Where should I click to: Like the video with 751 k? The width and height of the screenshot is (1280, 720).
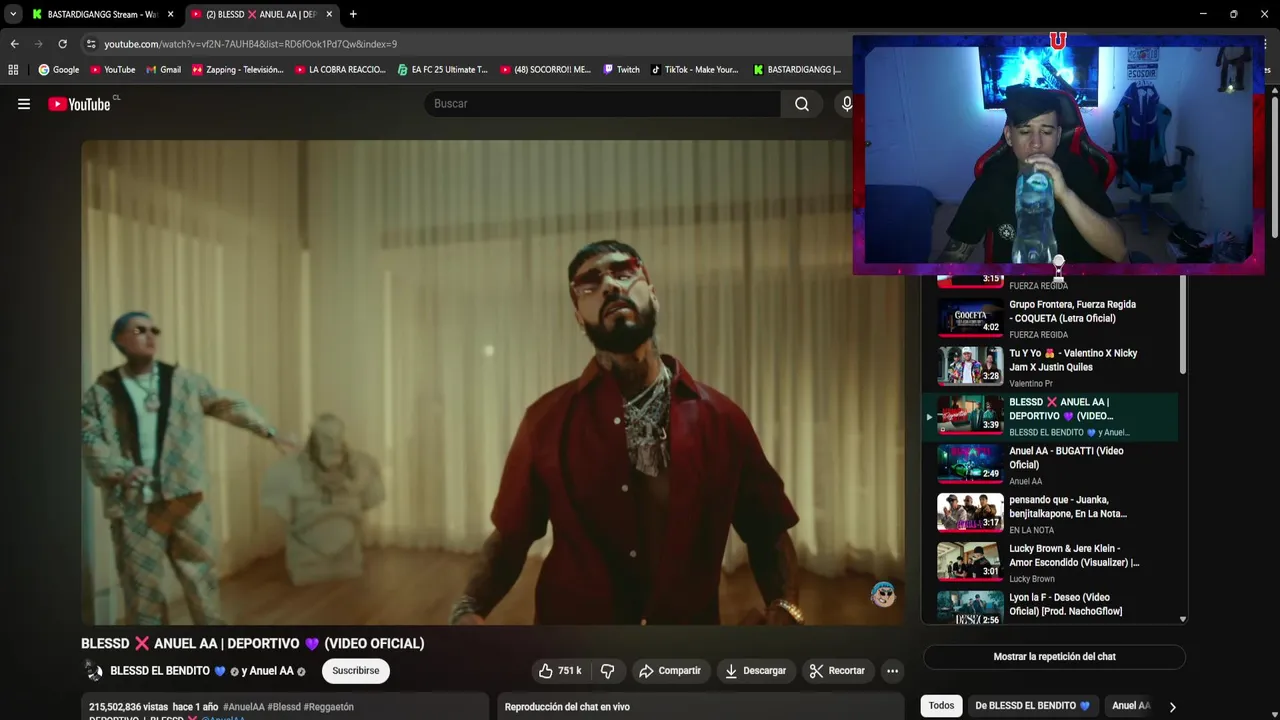560,671
